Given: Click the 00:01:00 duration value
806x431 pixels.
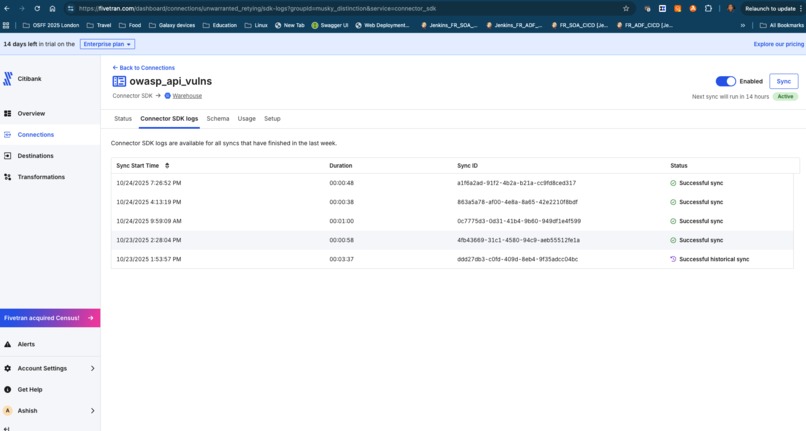Looking at the screenshot, I should tap(341, 221).
